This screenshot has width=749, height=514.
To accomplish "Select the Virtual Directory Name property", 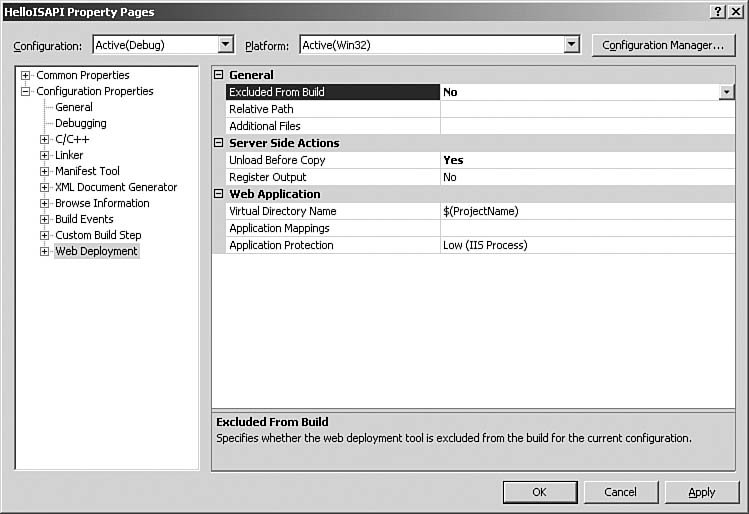I will click(x=332, y=211).
